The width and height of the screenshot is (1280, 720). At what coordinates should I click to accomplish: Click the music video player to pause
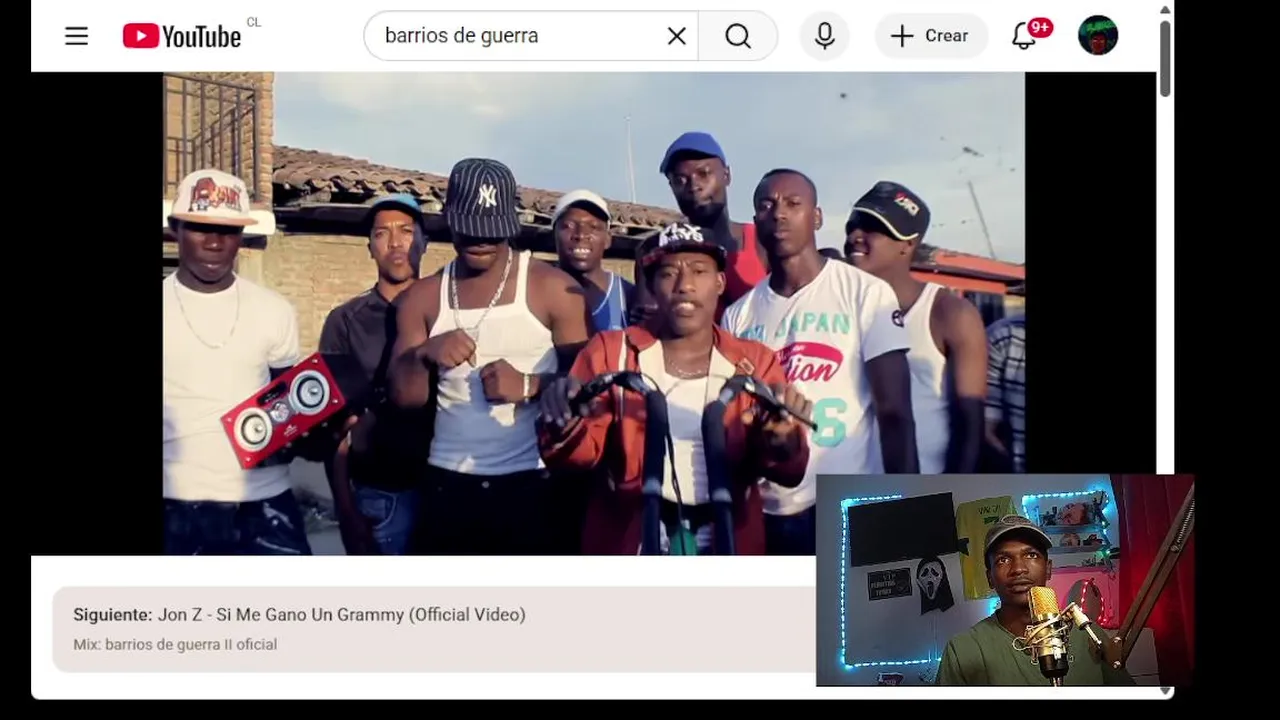point(594,313)
